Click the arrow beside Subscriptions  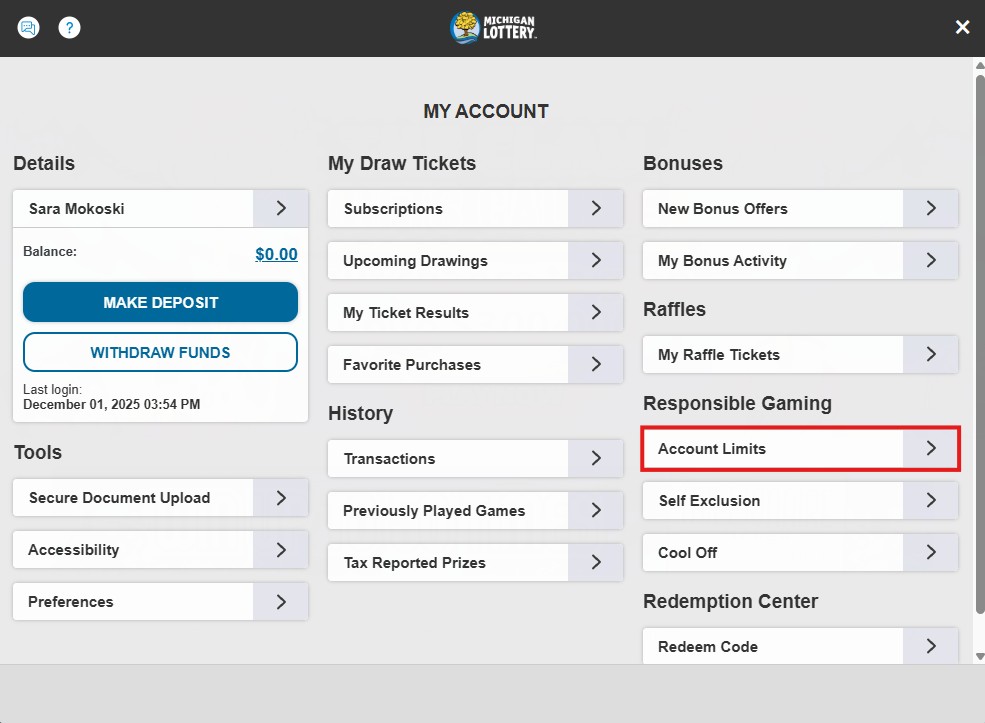coord(596,209)
